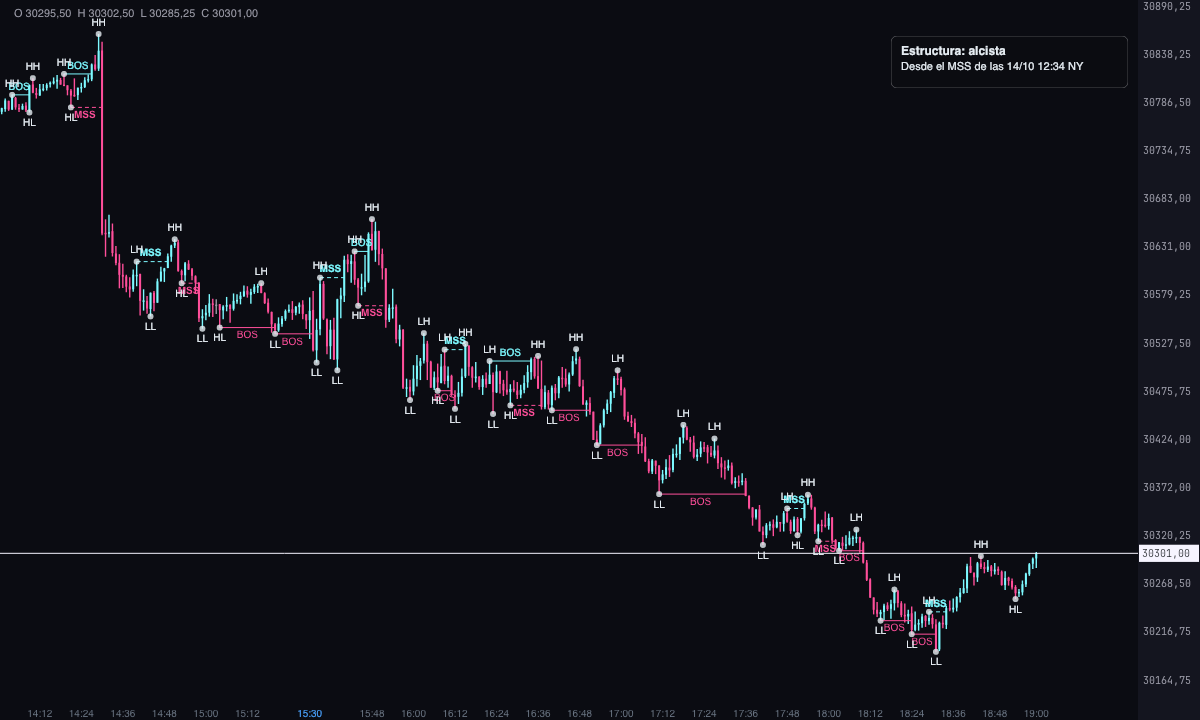
Task: Select the highlighted 15:30 time label
Action: point(310,713)
